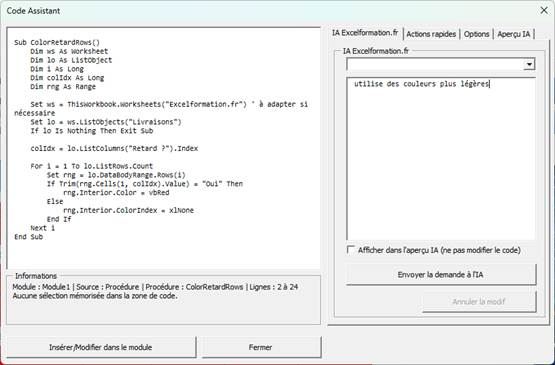Click the Fermer button
This screenshot has width=555, height=365.
click(x=261, y=347)
